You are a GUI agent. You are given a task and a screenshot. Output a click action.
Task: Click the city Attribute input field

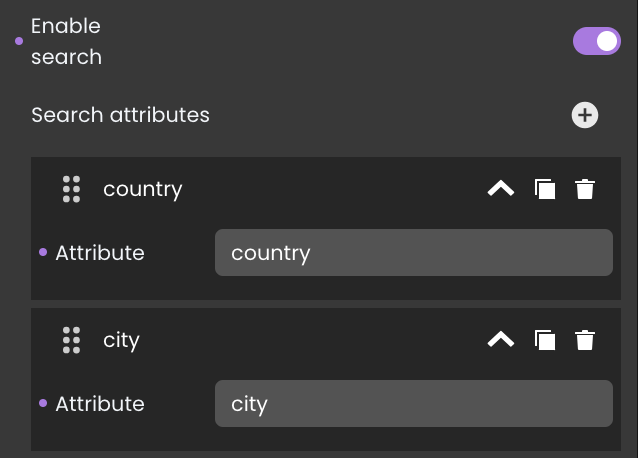414,403
